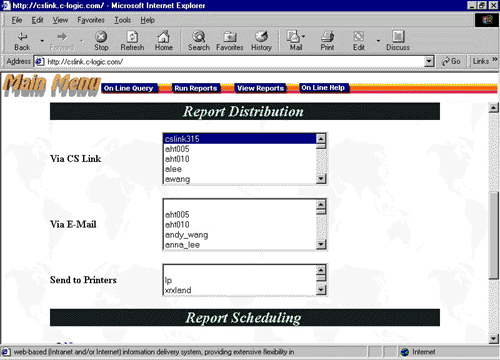Expand the Forward history dropdown arrow
This screenshot has height=360, width=500.
click(x=81, y=41)
